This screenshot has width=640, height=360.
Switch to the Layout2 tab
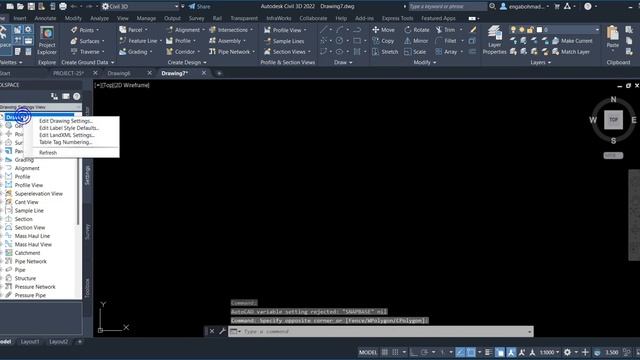click(x=58, y=342)
